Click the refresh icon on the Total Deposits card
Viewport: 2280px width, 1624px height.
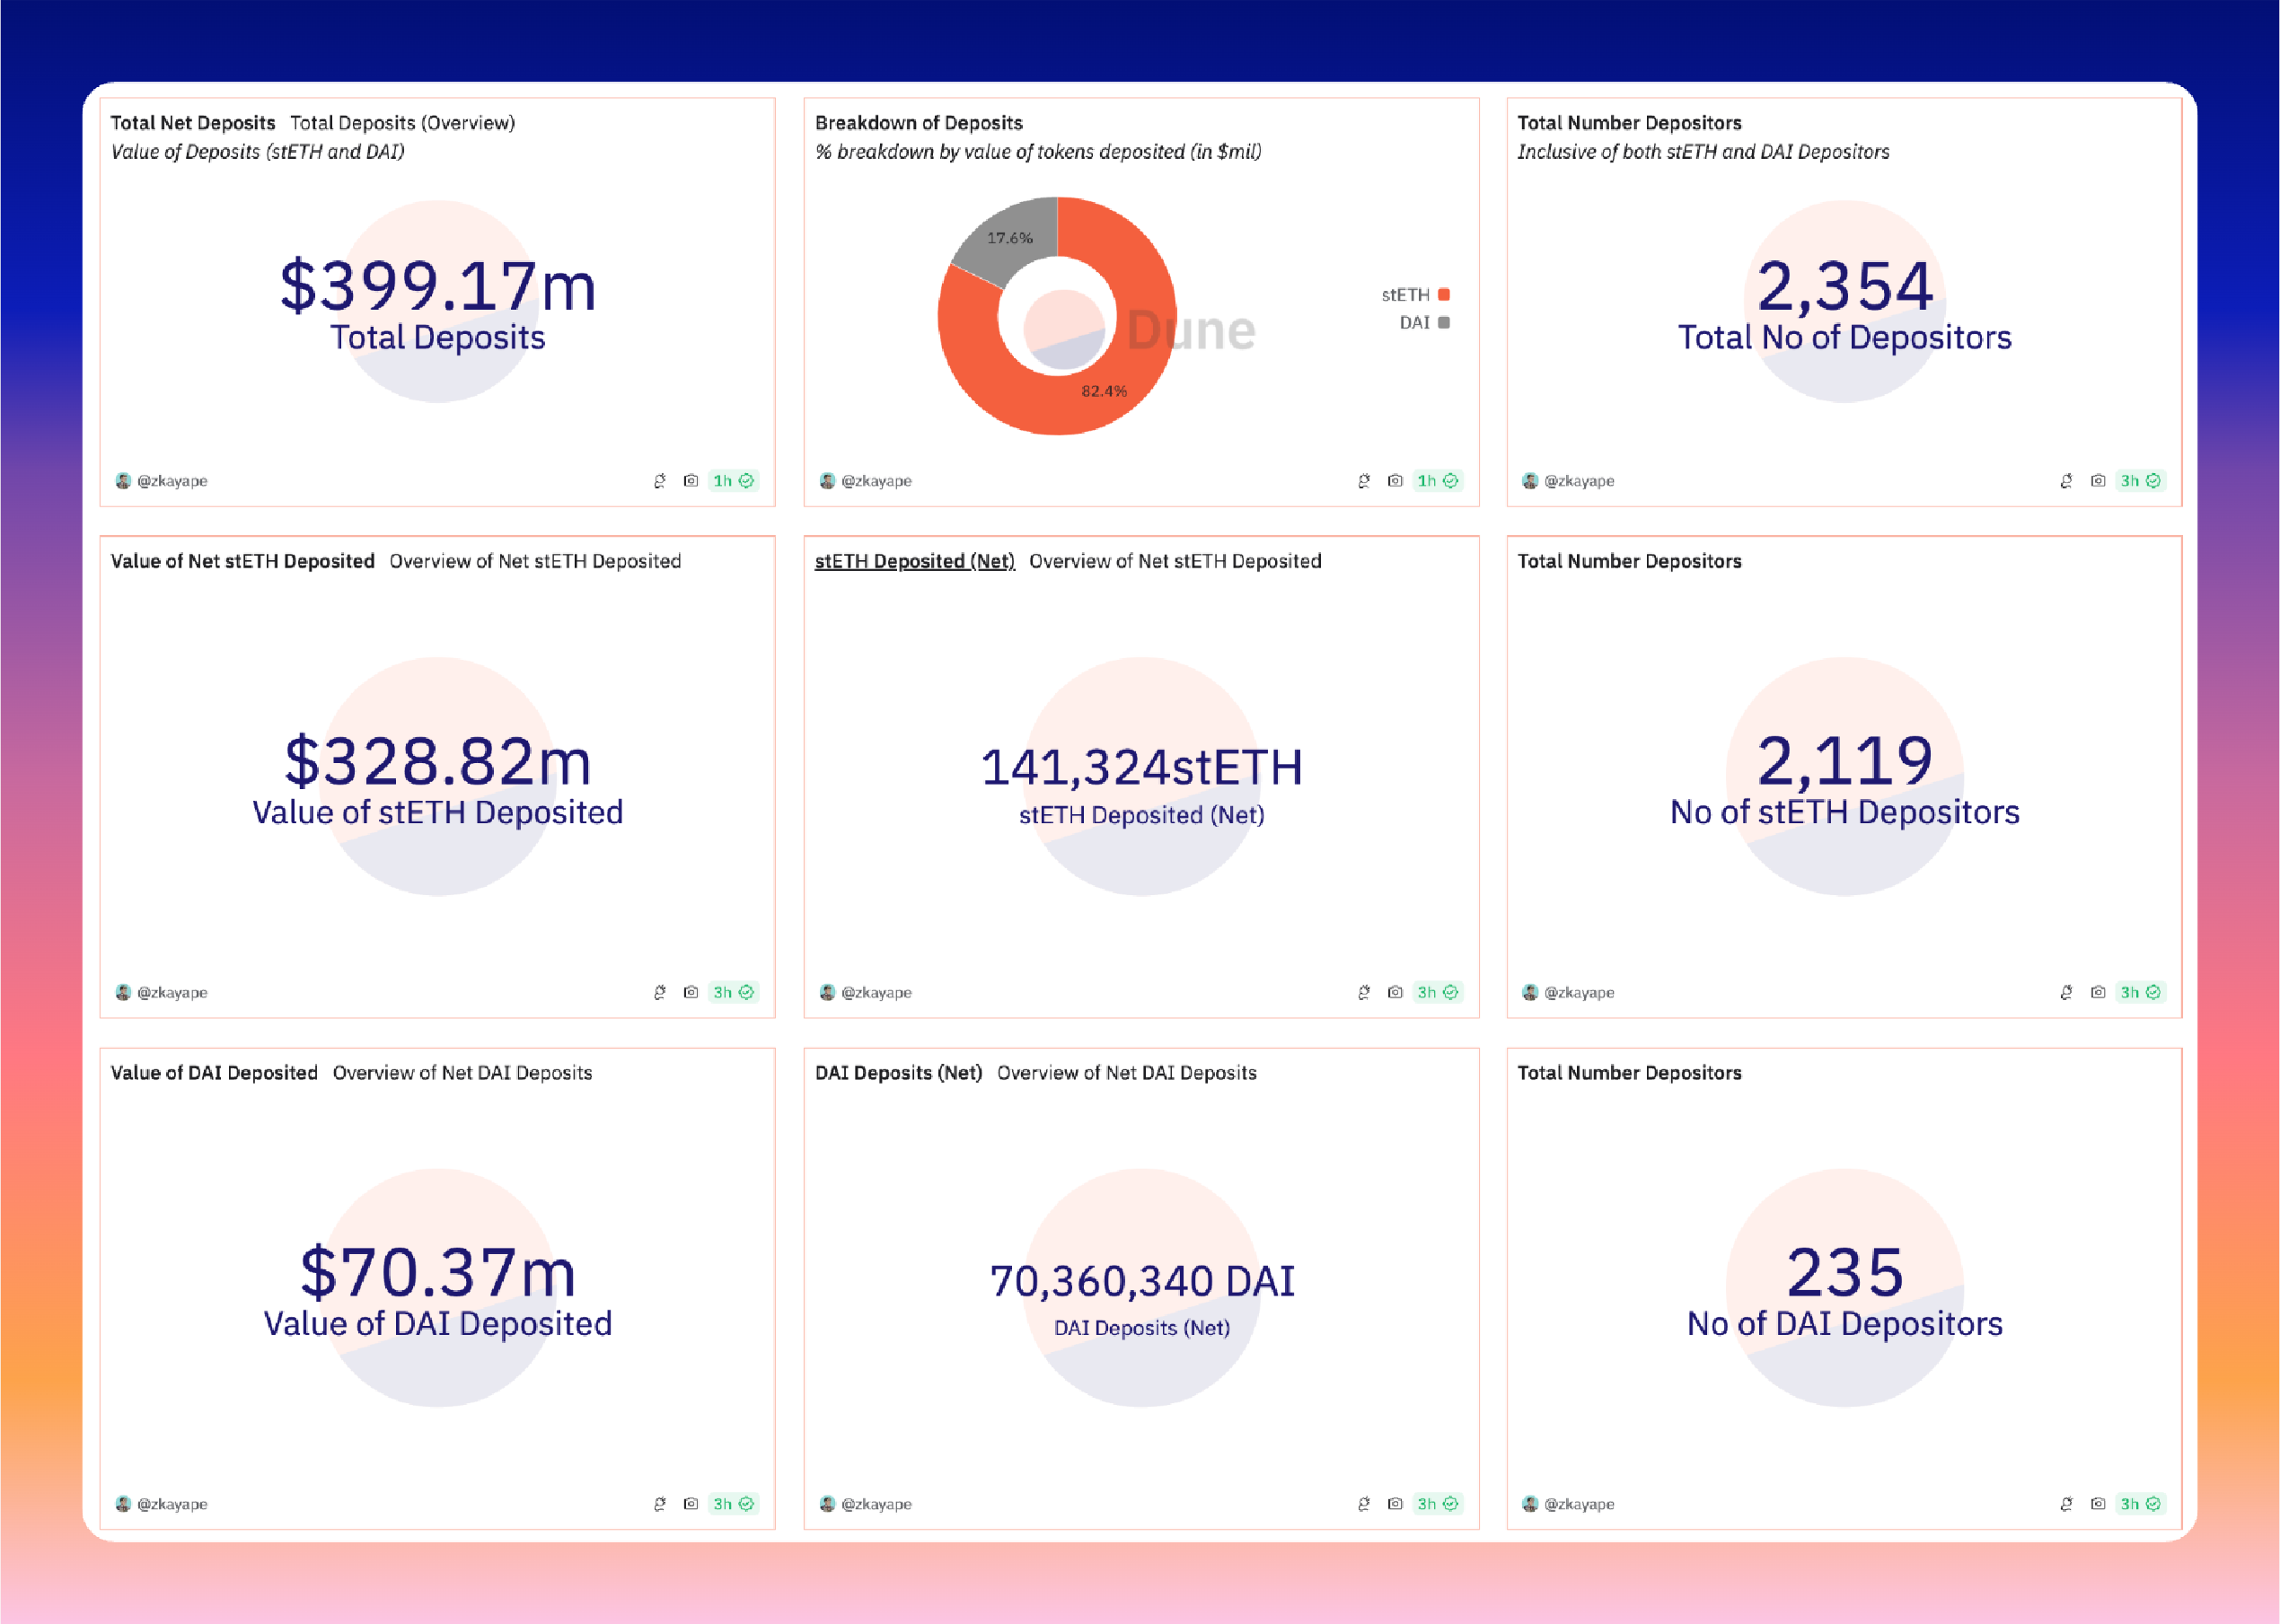tap(660, 481)
